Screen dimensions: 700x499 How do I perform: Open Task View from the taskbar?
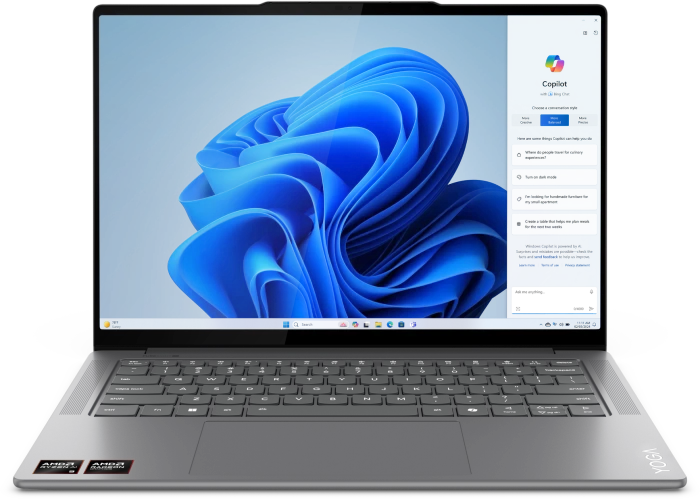366,325
